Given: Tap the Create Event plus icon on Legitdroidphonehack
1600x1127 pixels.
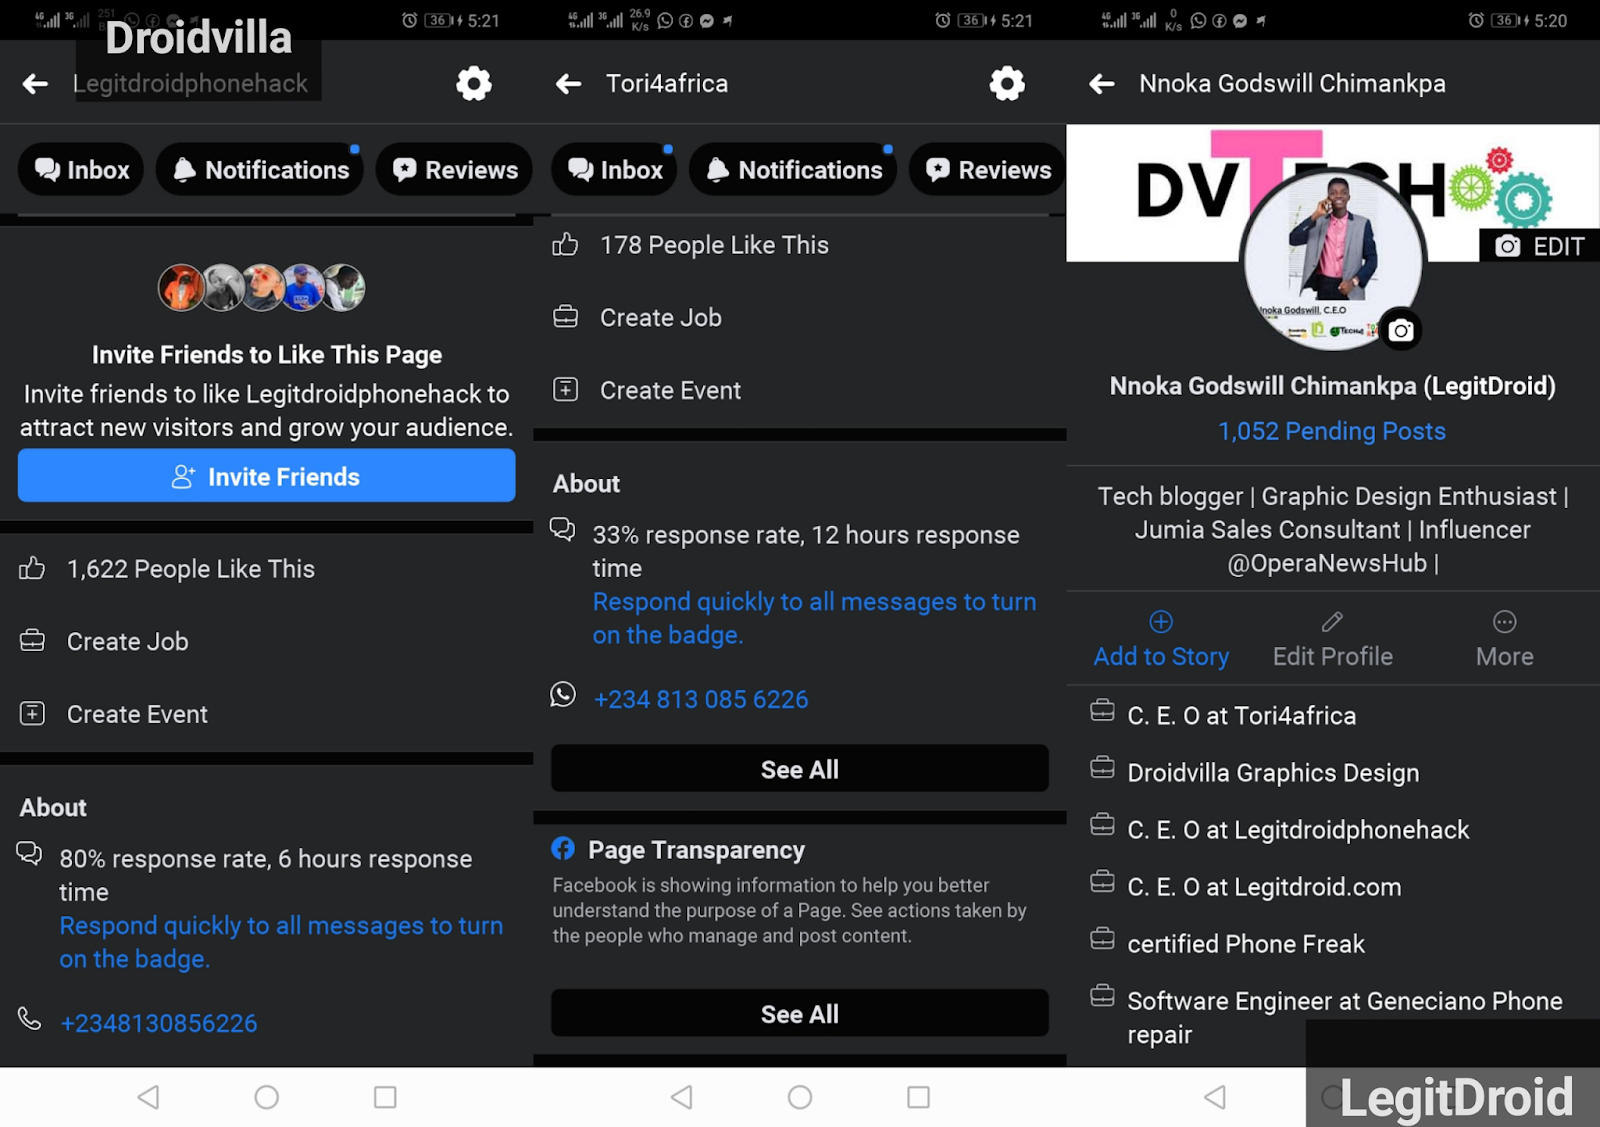Looking at the screenshot, I should (32, 714).
